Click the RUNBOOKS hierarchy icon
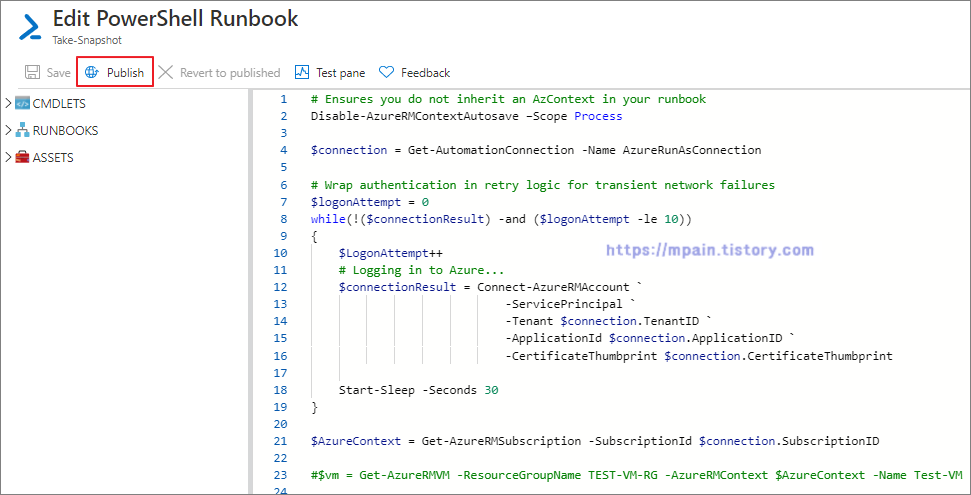 (22, 131)
